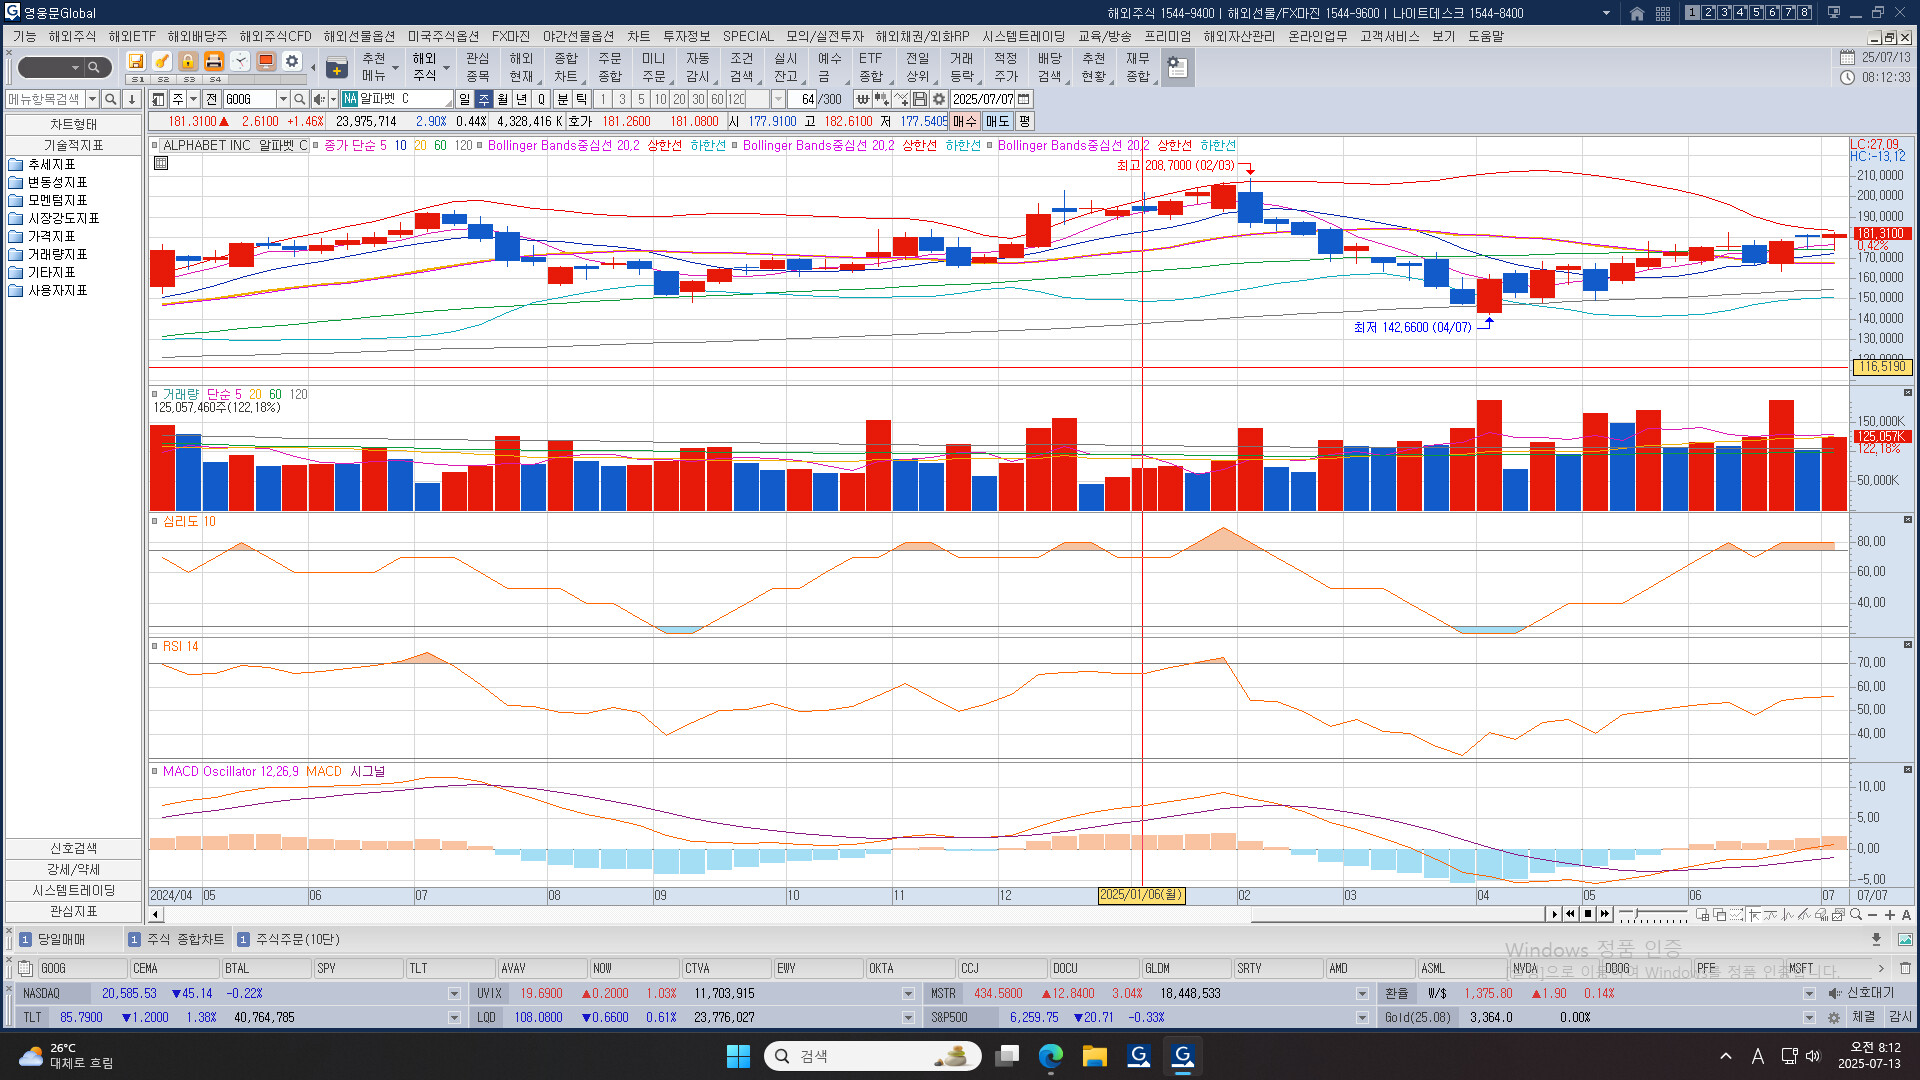Click the orange save (disk) toolbar icon
Viewport: 1920px width, 1080px height.
point(136,62)
